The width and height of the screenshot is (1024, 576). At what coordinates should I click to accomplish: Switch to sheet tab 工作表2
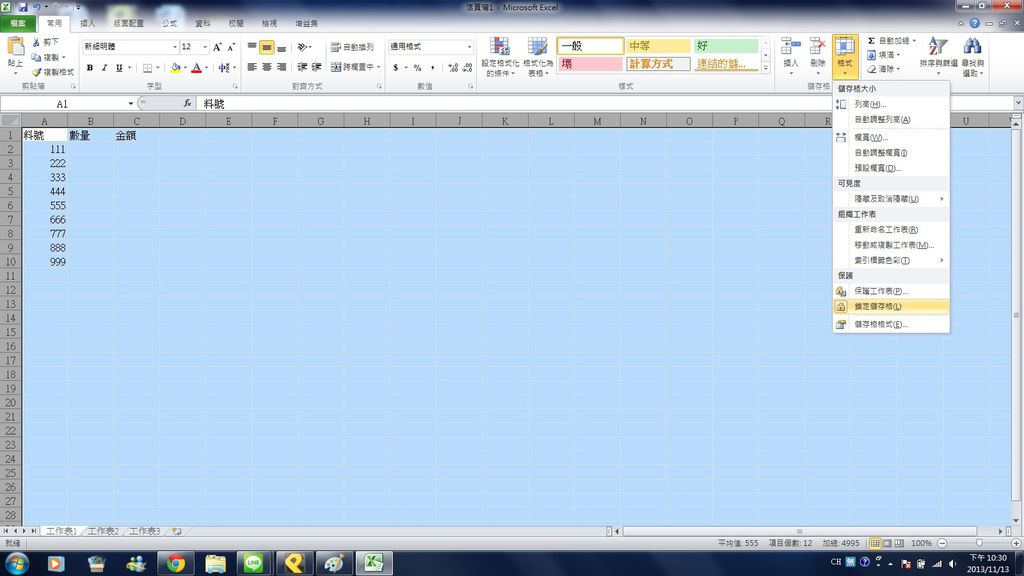coord(103,532)
